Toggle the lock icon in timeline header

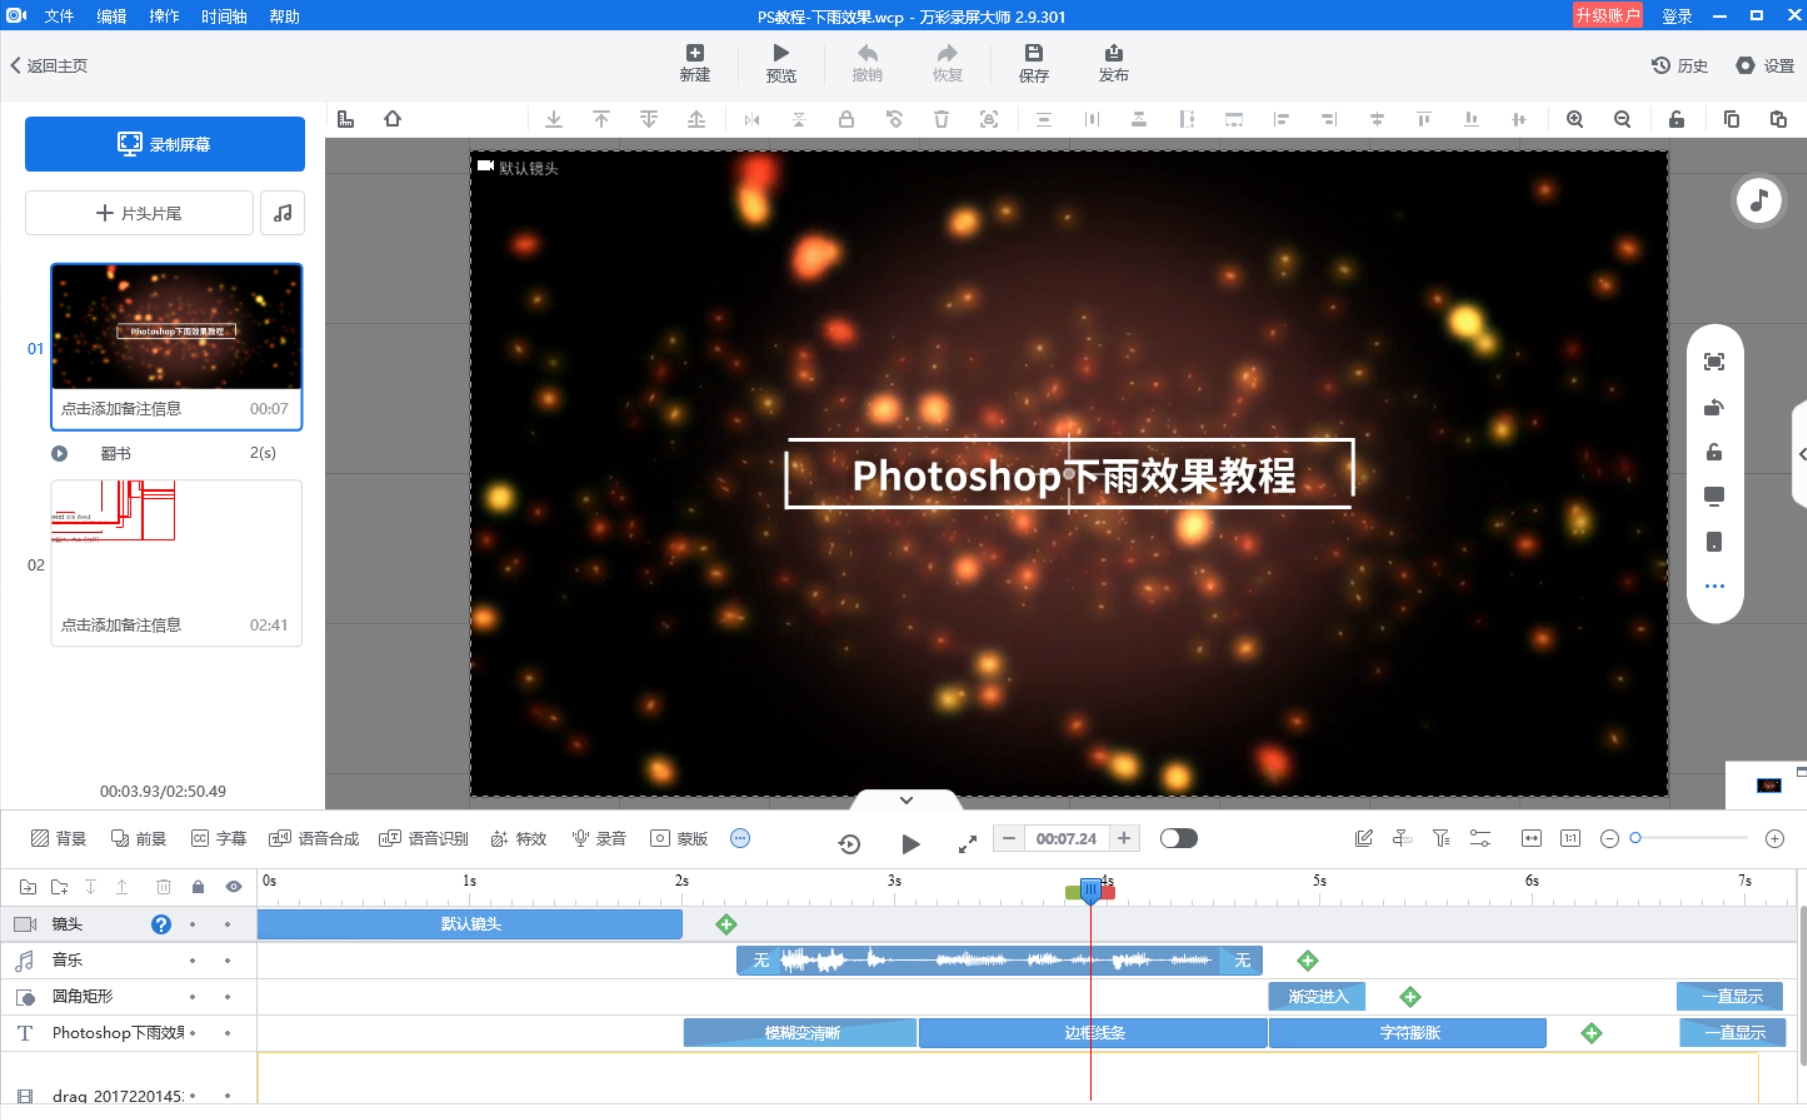tap(198, 887)
